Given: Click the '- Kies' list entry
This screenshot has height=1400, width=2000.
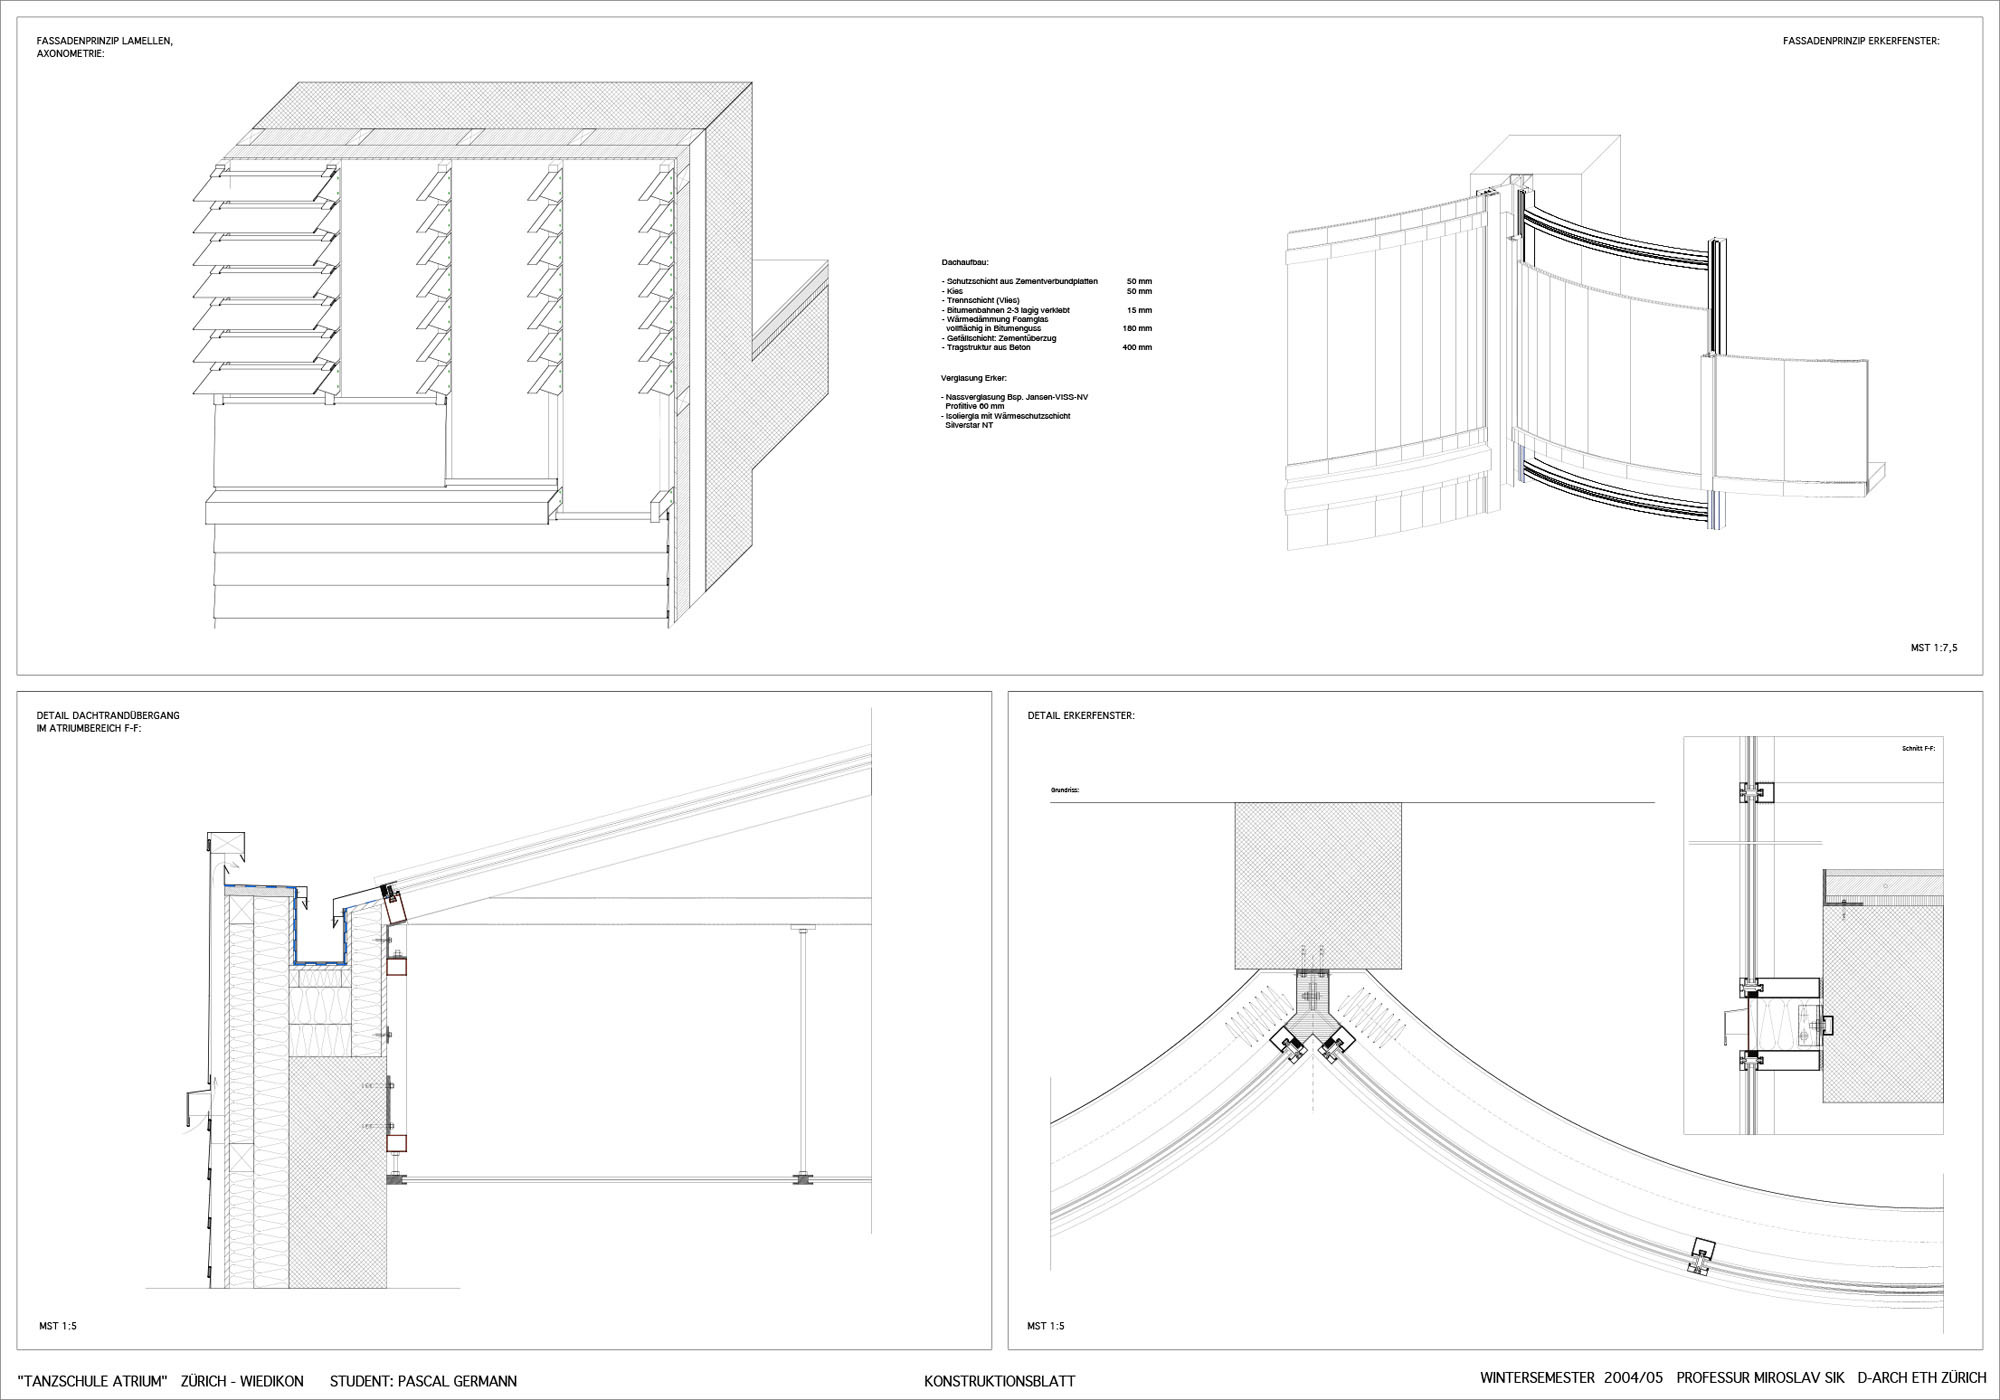Looking at the screenshot, I should tap(952, 291).
